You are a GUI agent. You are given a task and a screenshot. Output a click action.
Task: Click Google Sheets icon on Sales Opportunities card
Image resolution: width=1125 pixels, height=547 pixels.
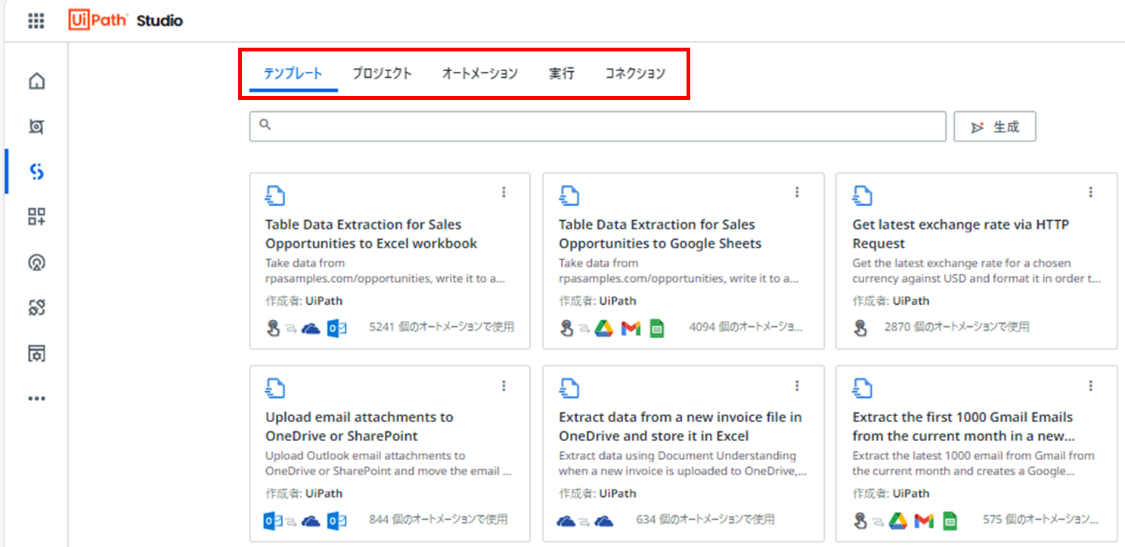(657, 328)
